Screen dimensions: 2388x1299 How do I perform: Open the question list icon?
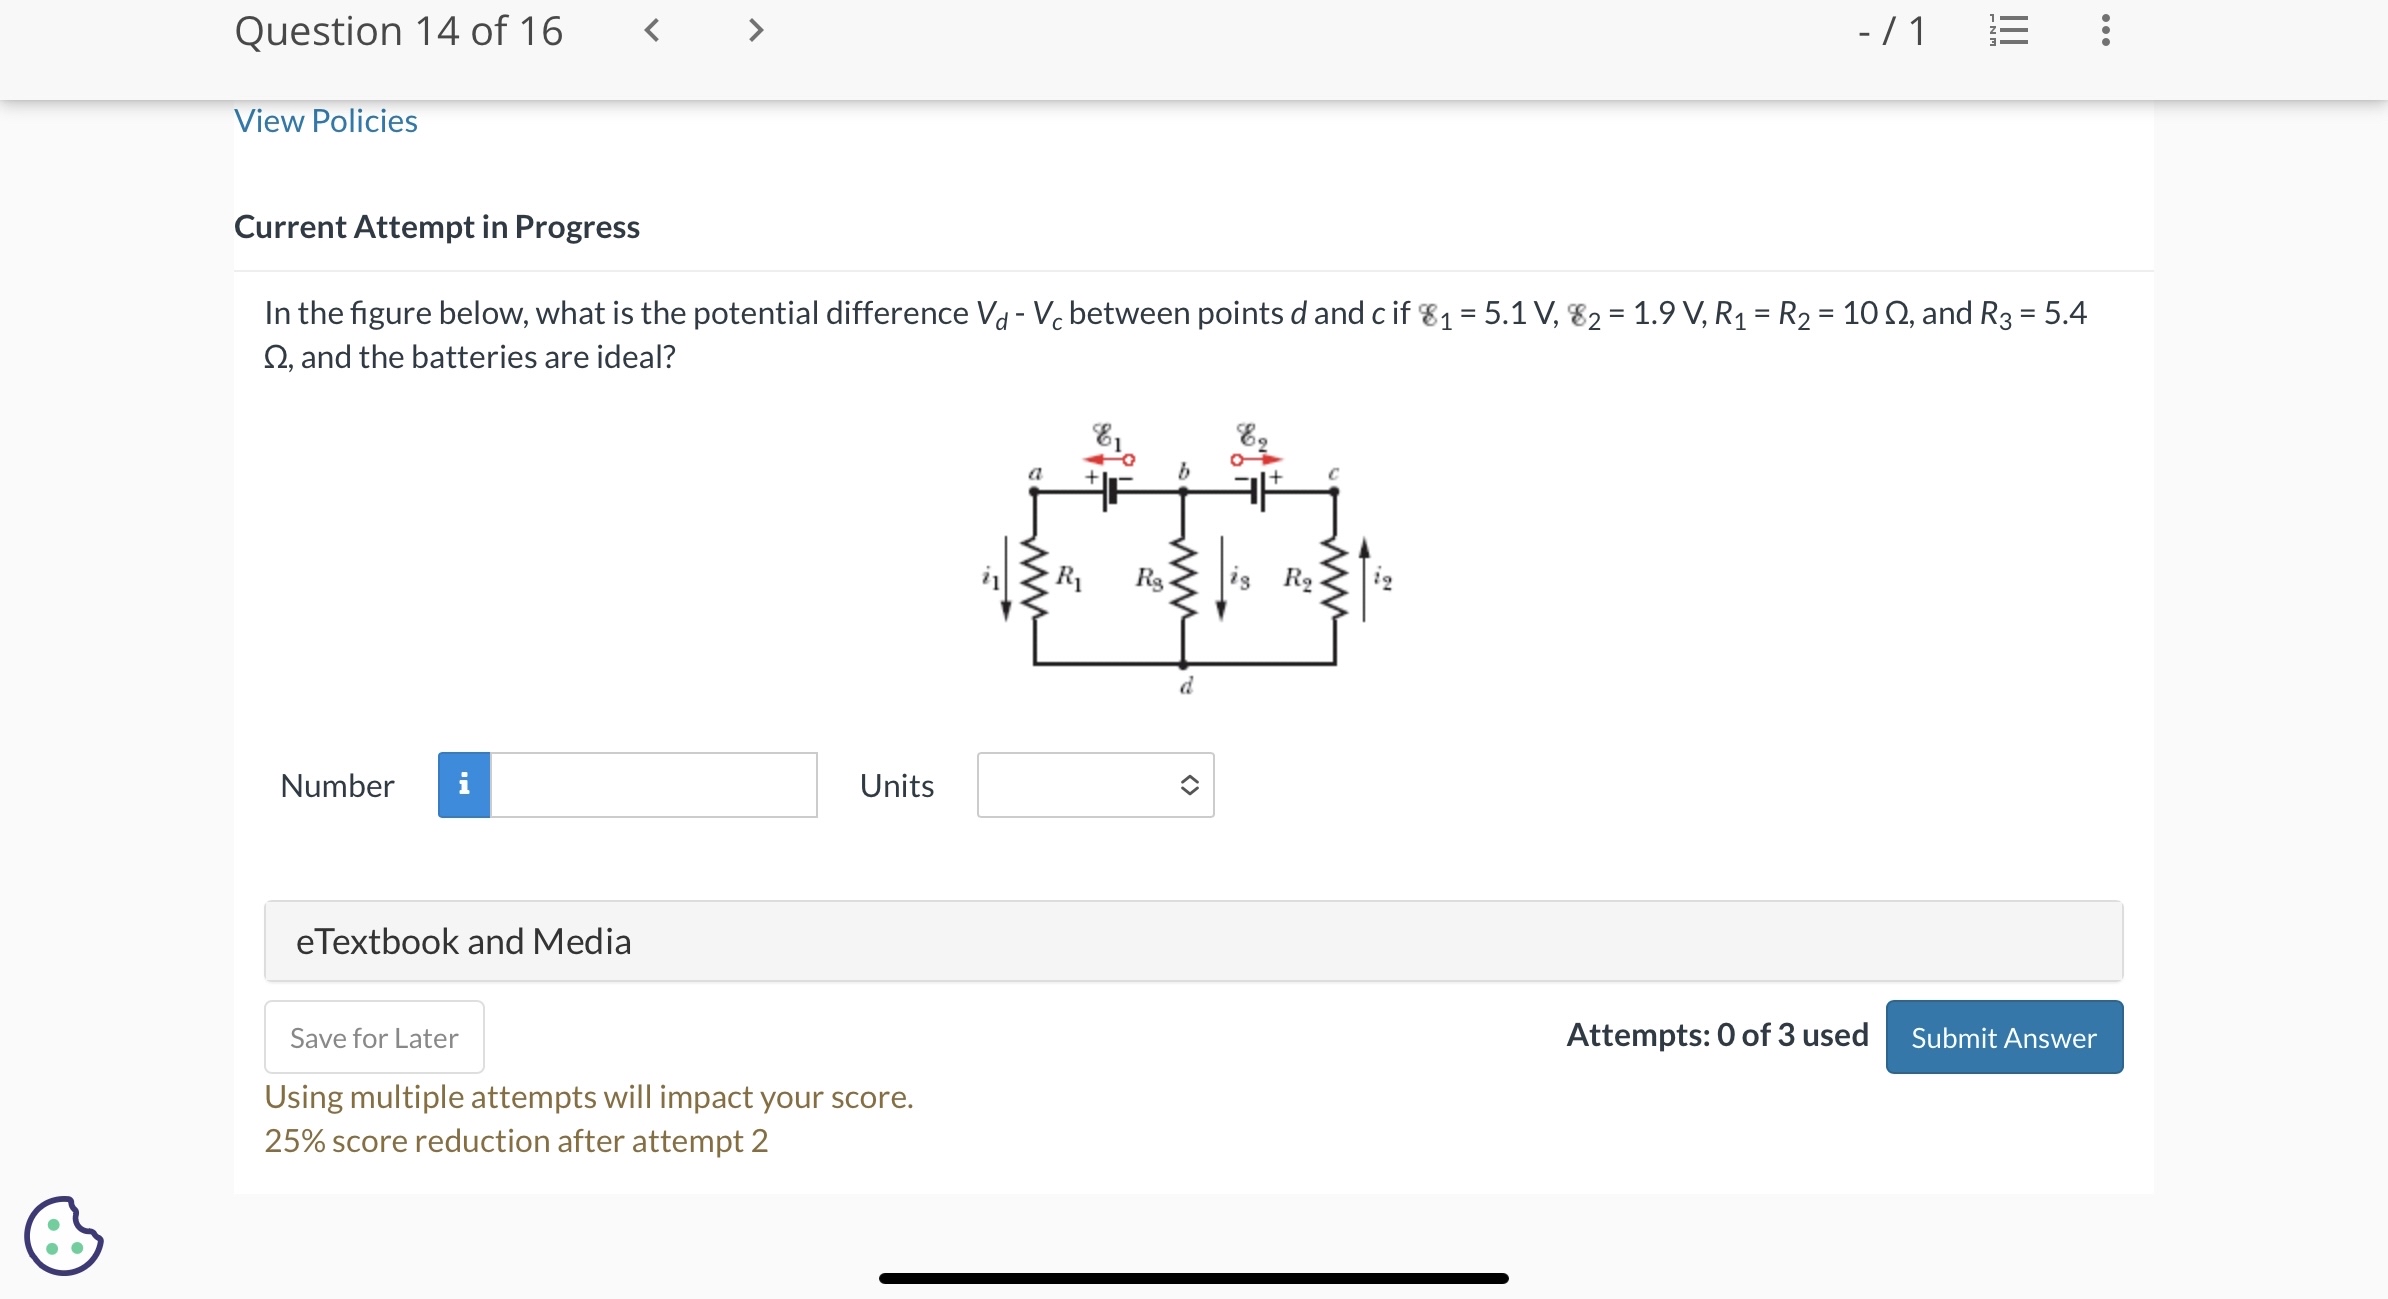tap(2008, 31)
